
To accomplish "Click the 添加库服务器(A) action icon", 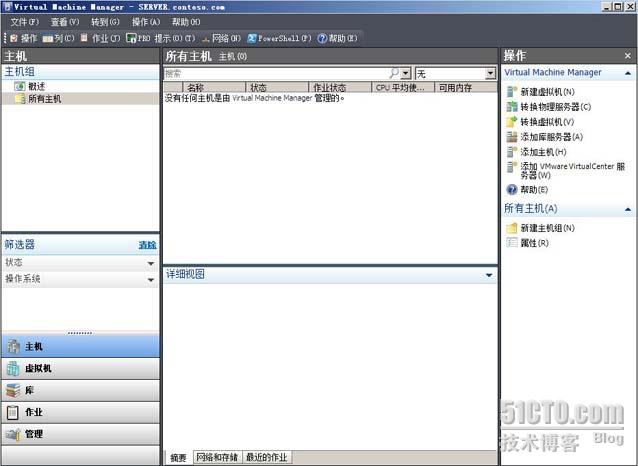I will click(511, 137).
